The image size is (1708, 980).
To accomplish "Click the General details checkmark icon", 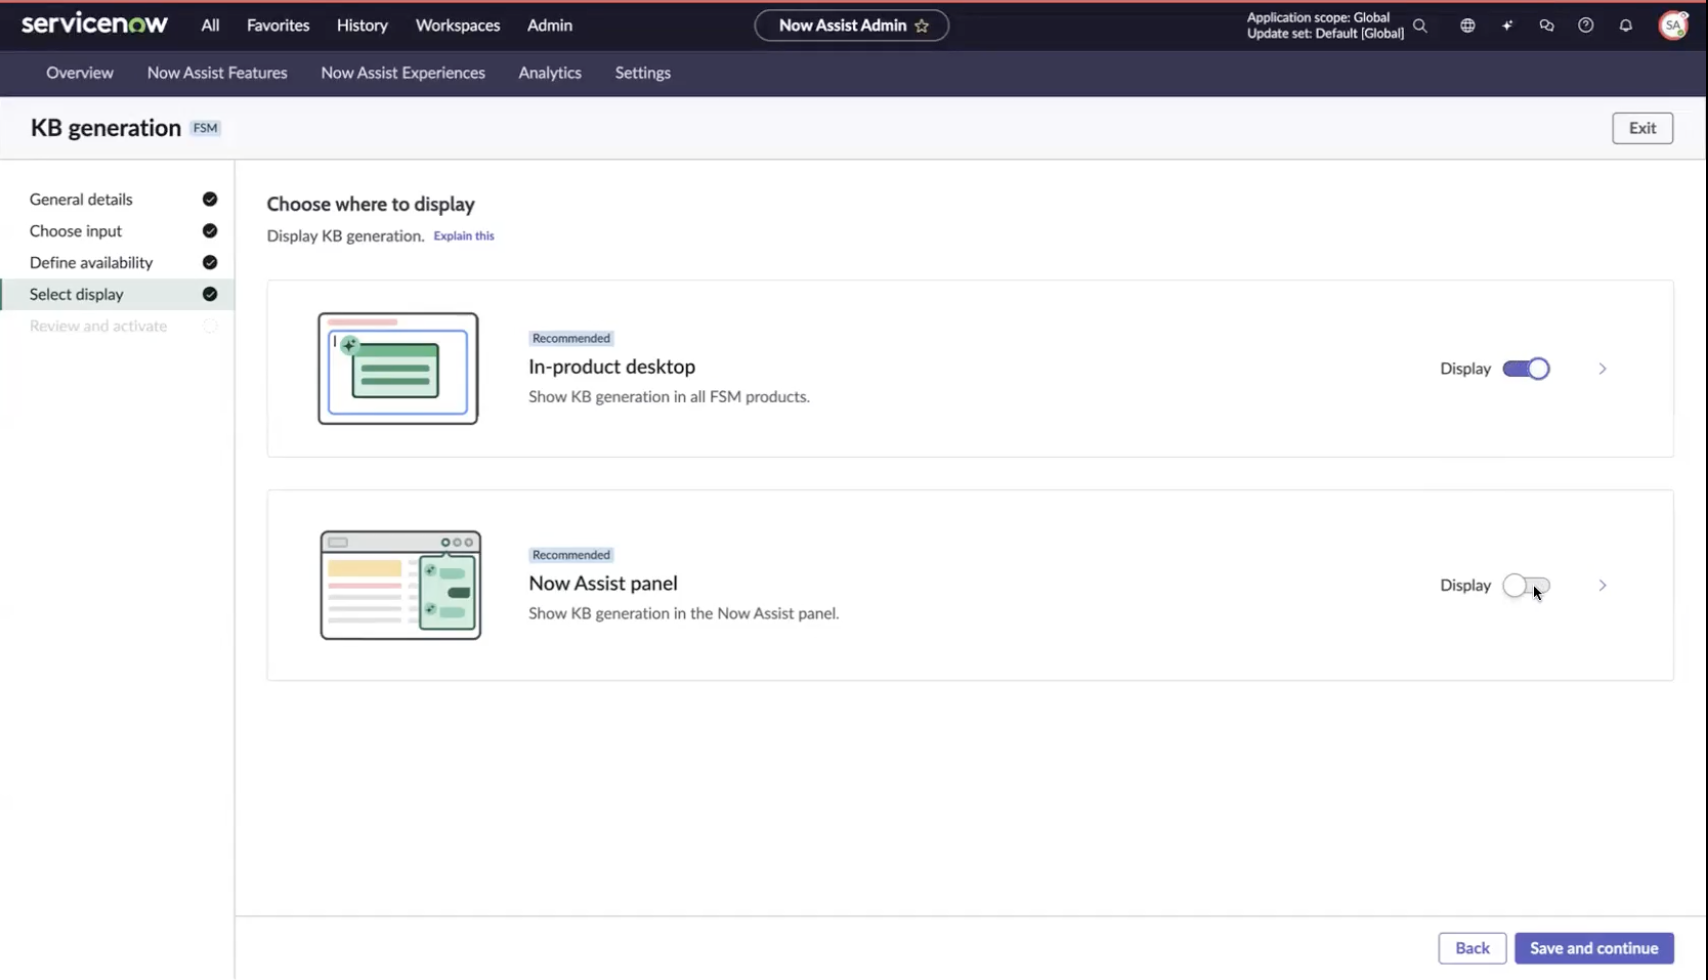I will click(x=210, y=199).
